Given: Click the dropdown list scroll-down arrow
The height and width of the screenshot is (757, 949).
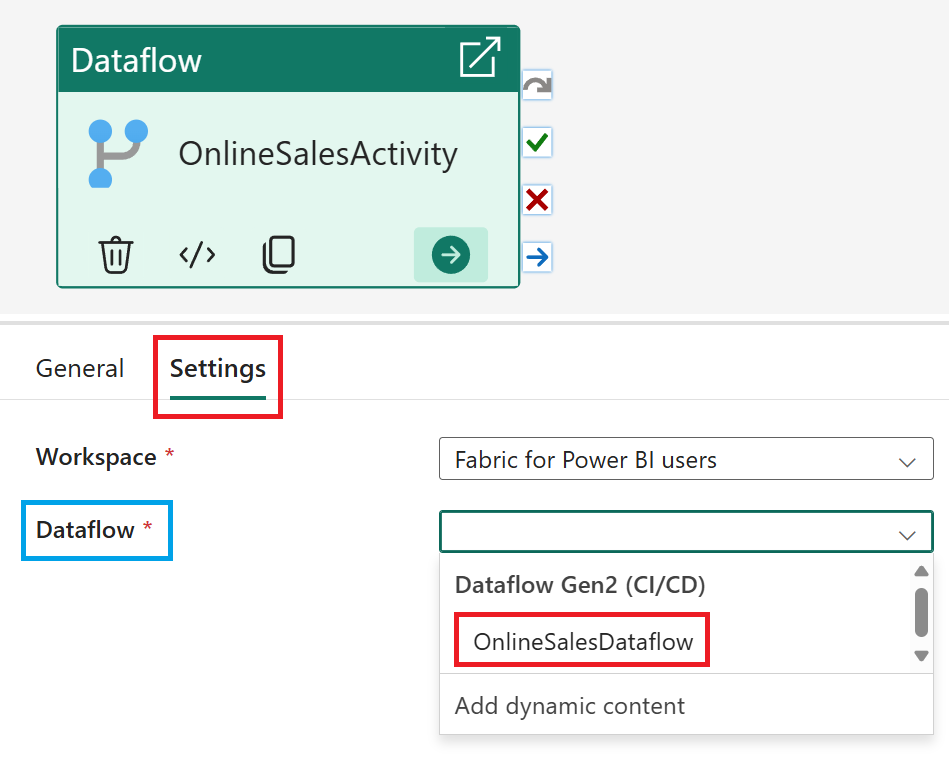Looking at the screenshot, I should click(x=921, y=656).
